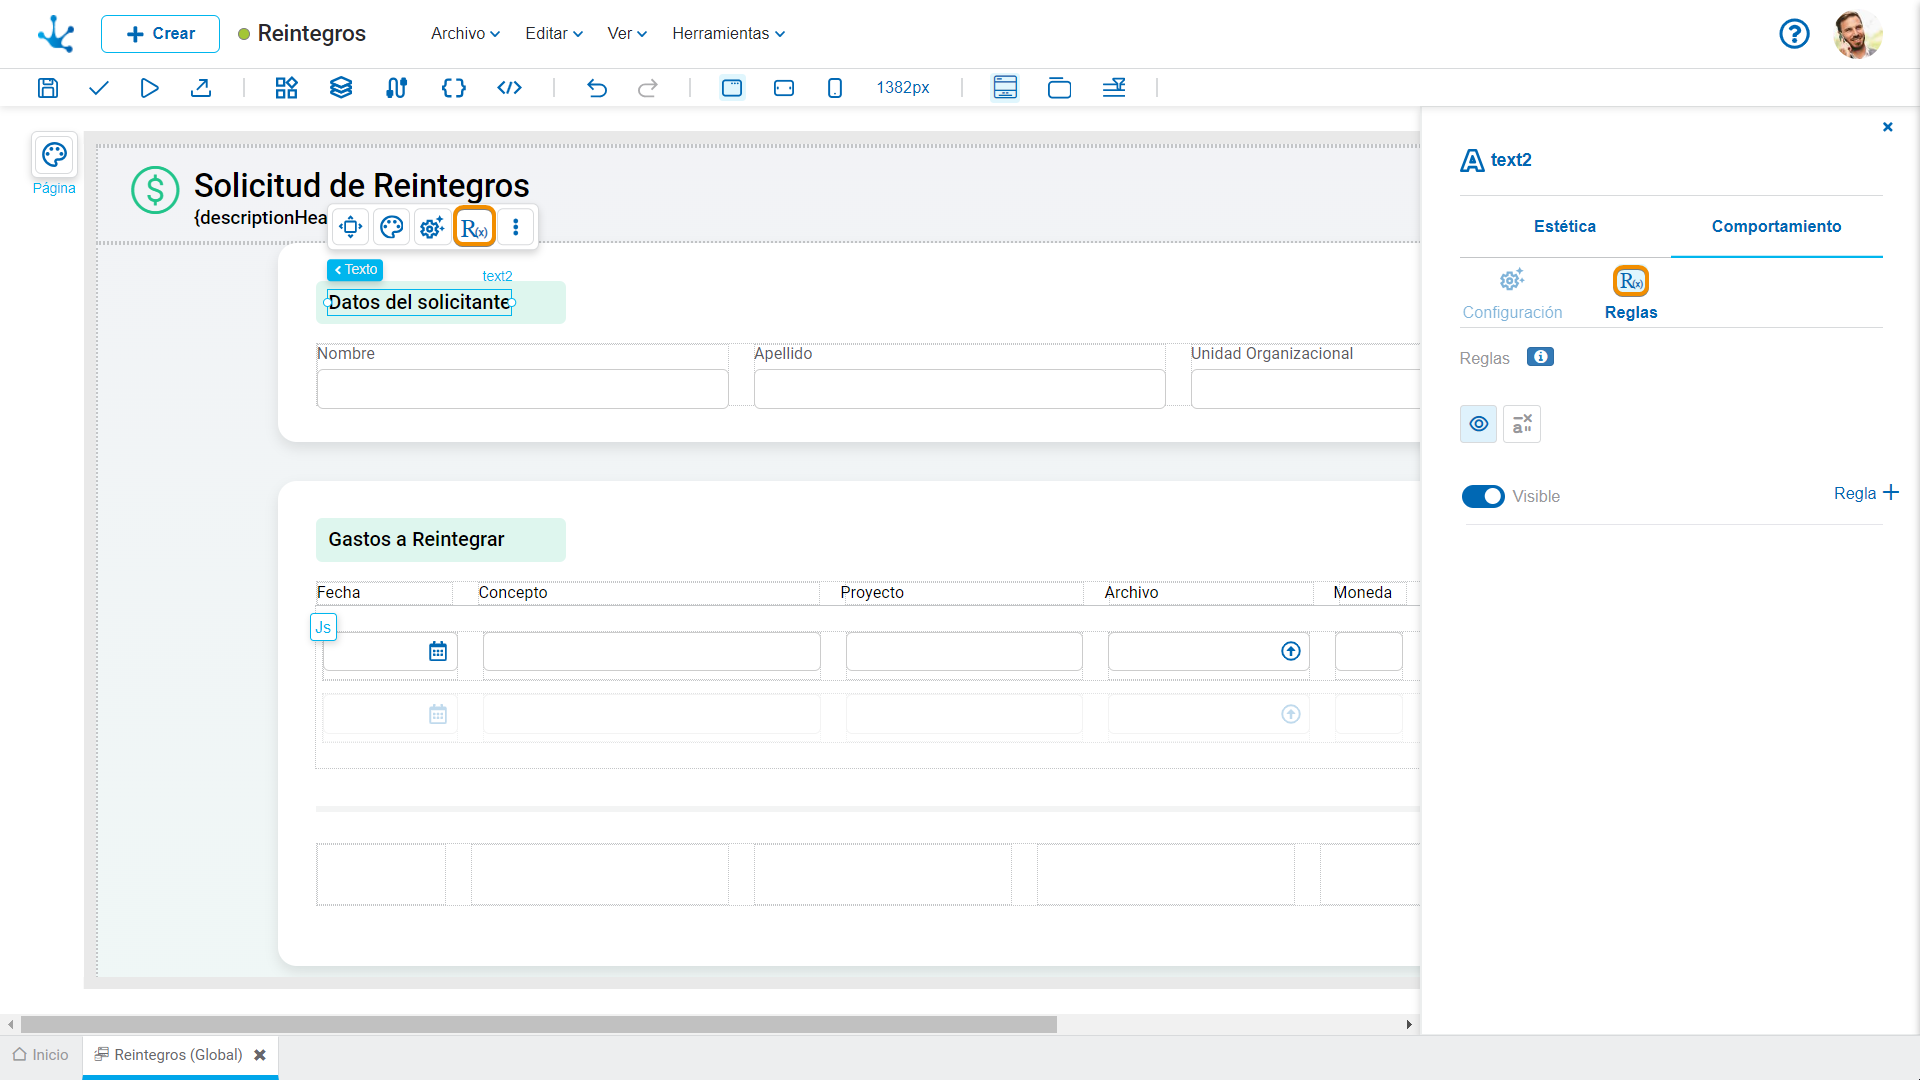Click the visibility eye icon in rules
This screenshot has height=1080, width=1920.
pyautogui.click(x=1478, y=423)
